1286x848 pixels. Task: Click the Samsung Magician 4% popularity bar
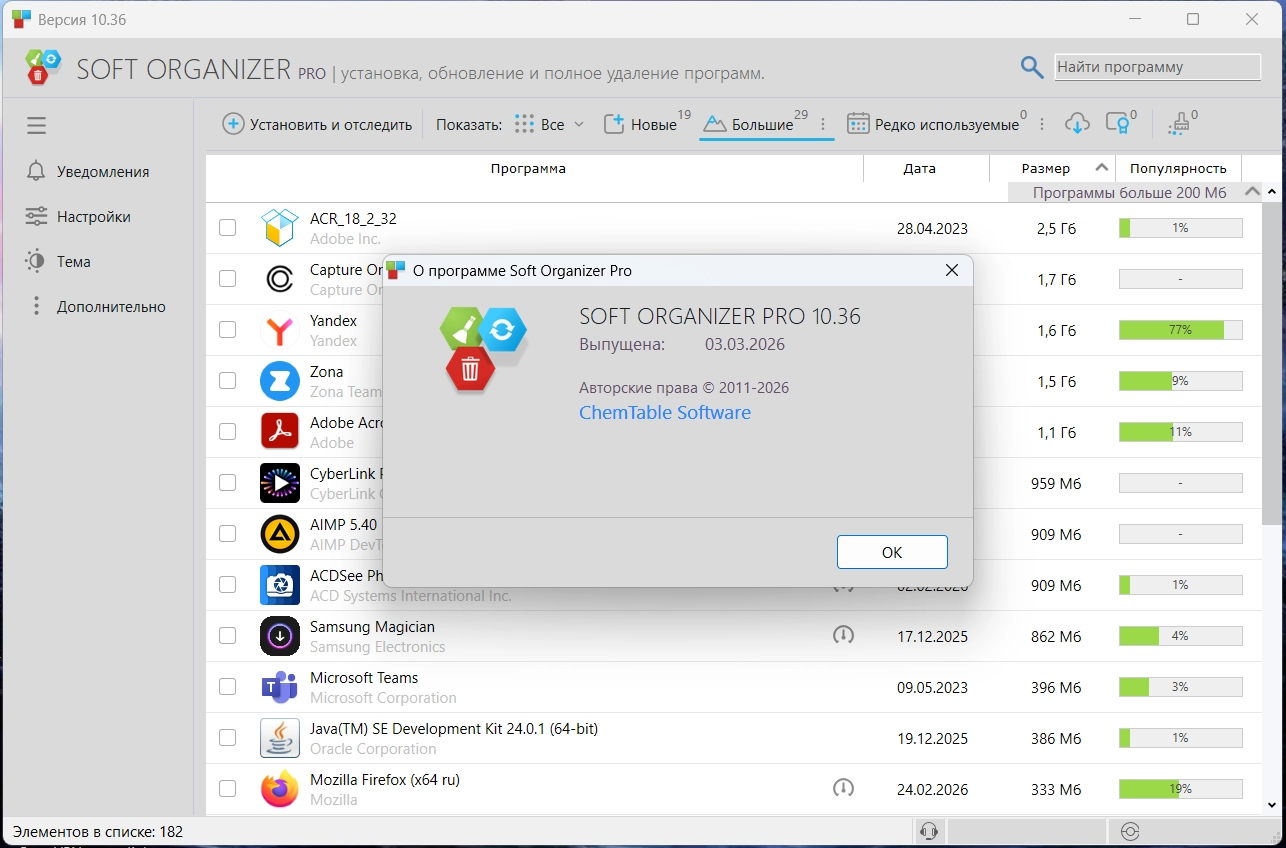[x=1181, y=636]
